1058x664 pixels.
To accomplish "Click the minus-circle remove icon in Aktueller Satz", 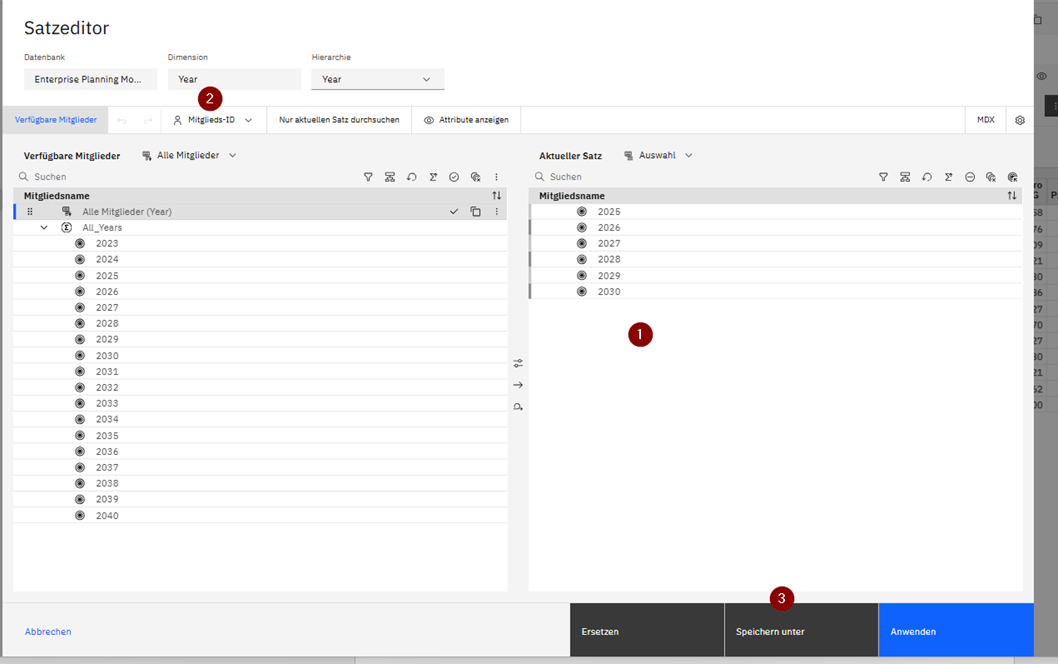I will point(970,177).
